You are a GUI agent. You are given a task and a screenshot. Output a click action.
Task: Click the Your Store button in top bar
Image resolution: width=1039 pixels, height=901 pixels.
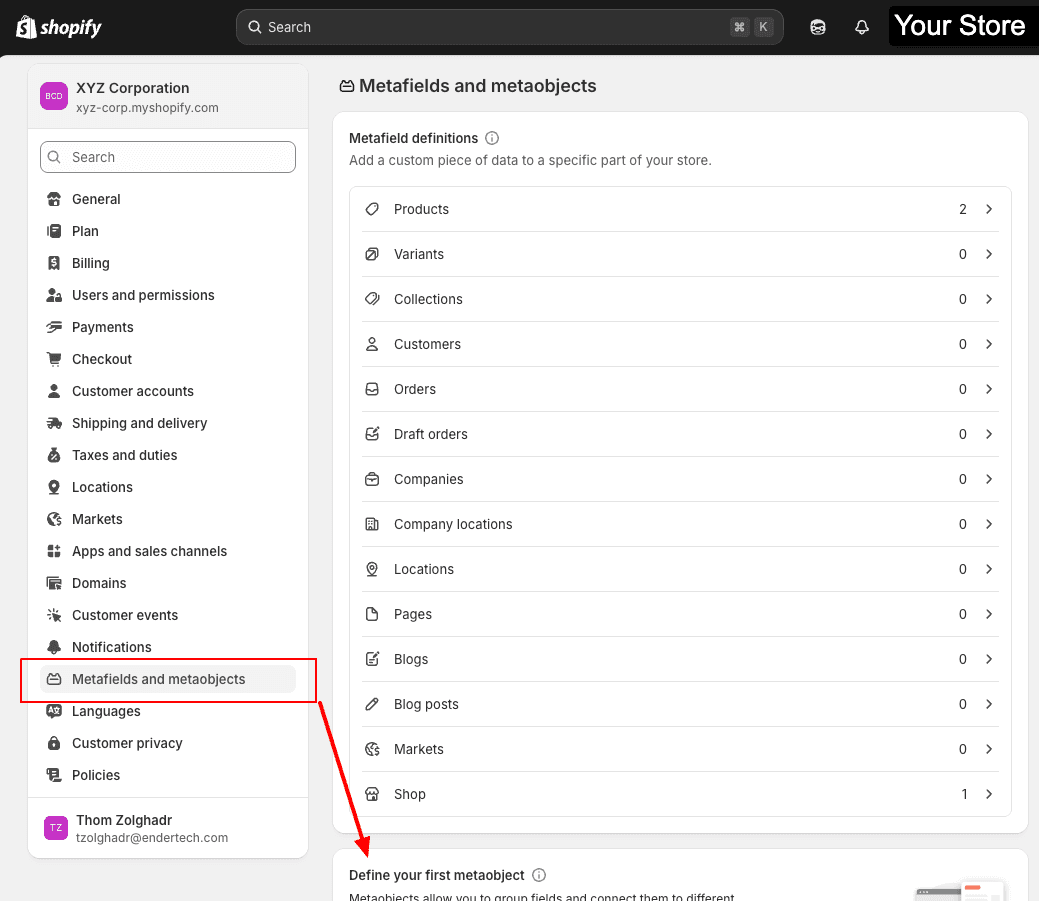(x=962, y=26)
